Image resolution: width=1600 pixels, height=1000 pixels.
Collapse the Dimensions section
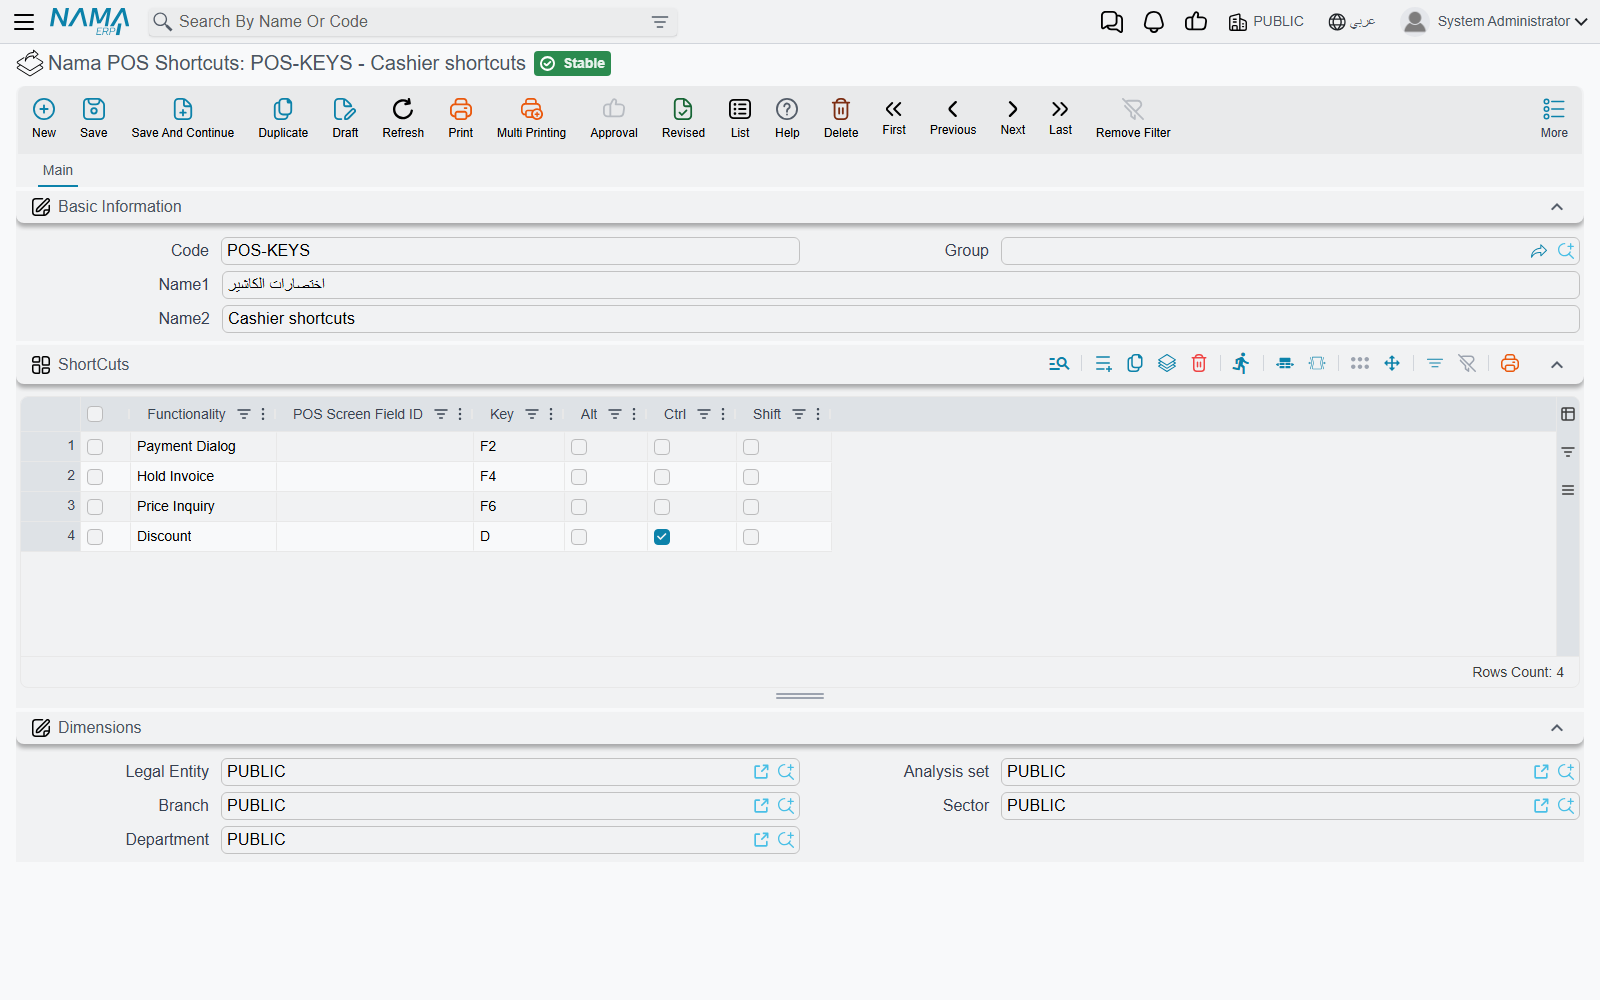(1557, 728)
